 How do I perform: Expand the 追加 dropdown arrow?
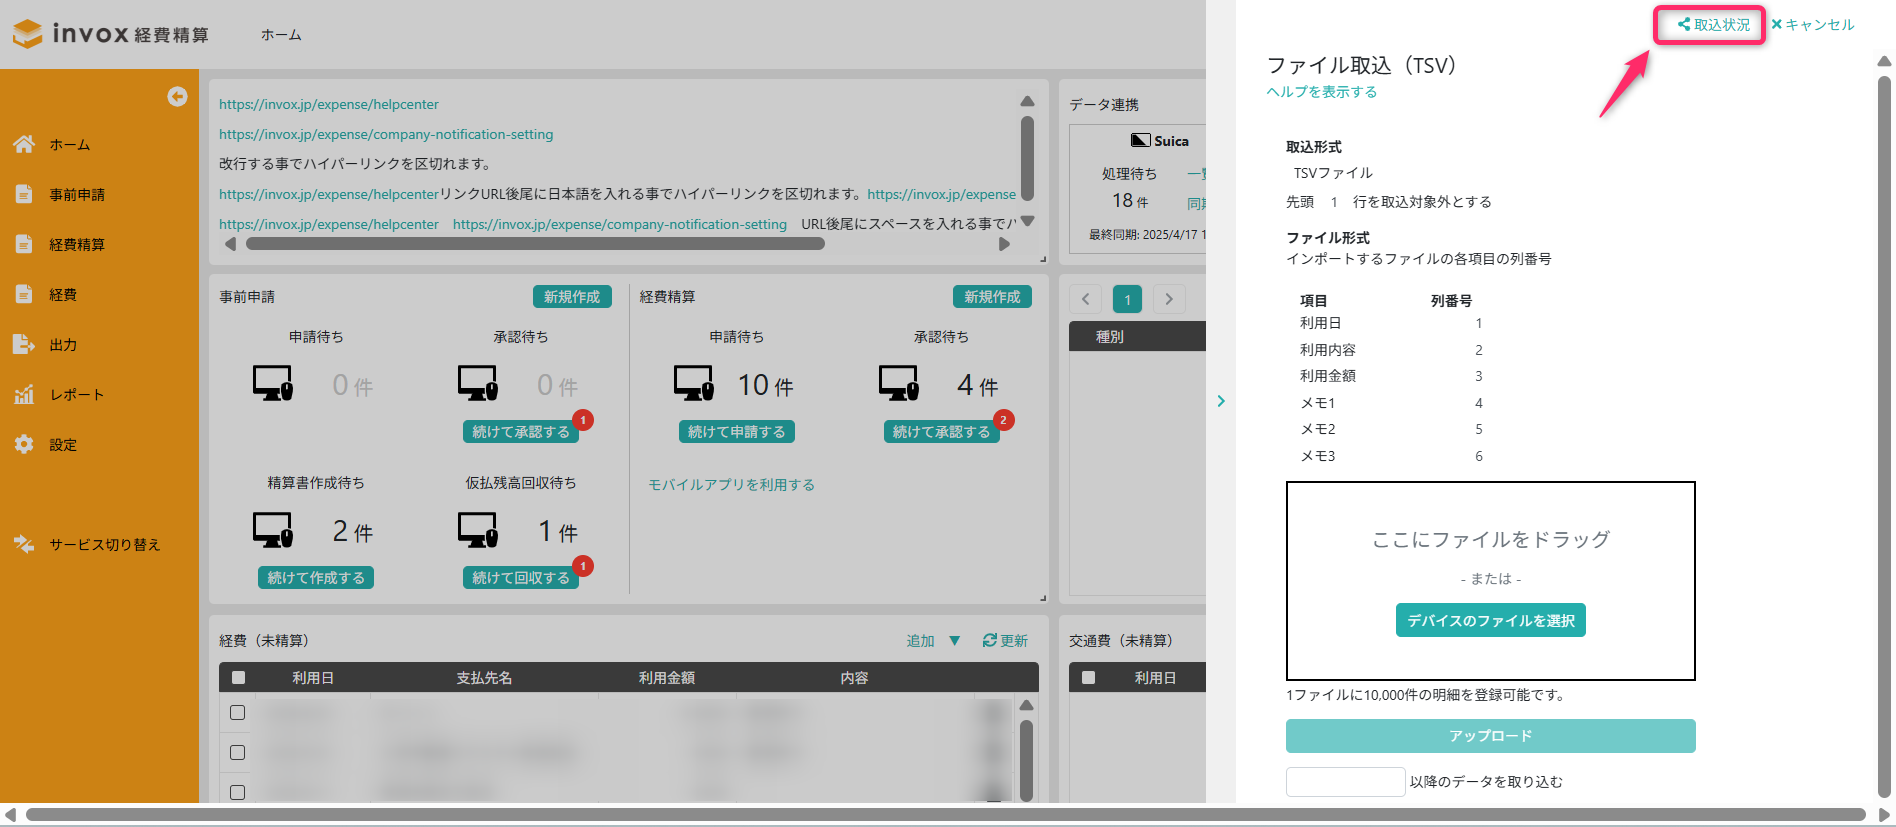click(954, 641)
